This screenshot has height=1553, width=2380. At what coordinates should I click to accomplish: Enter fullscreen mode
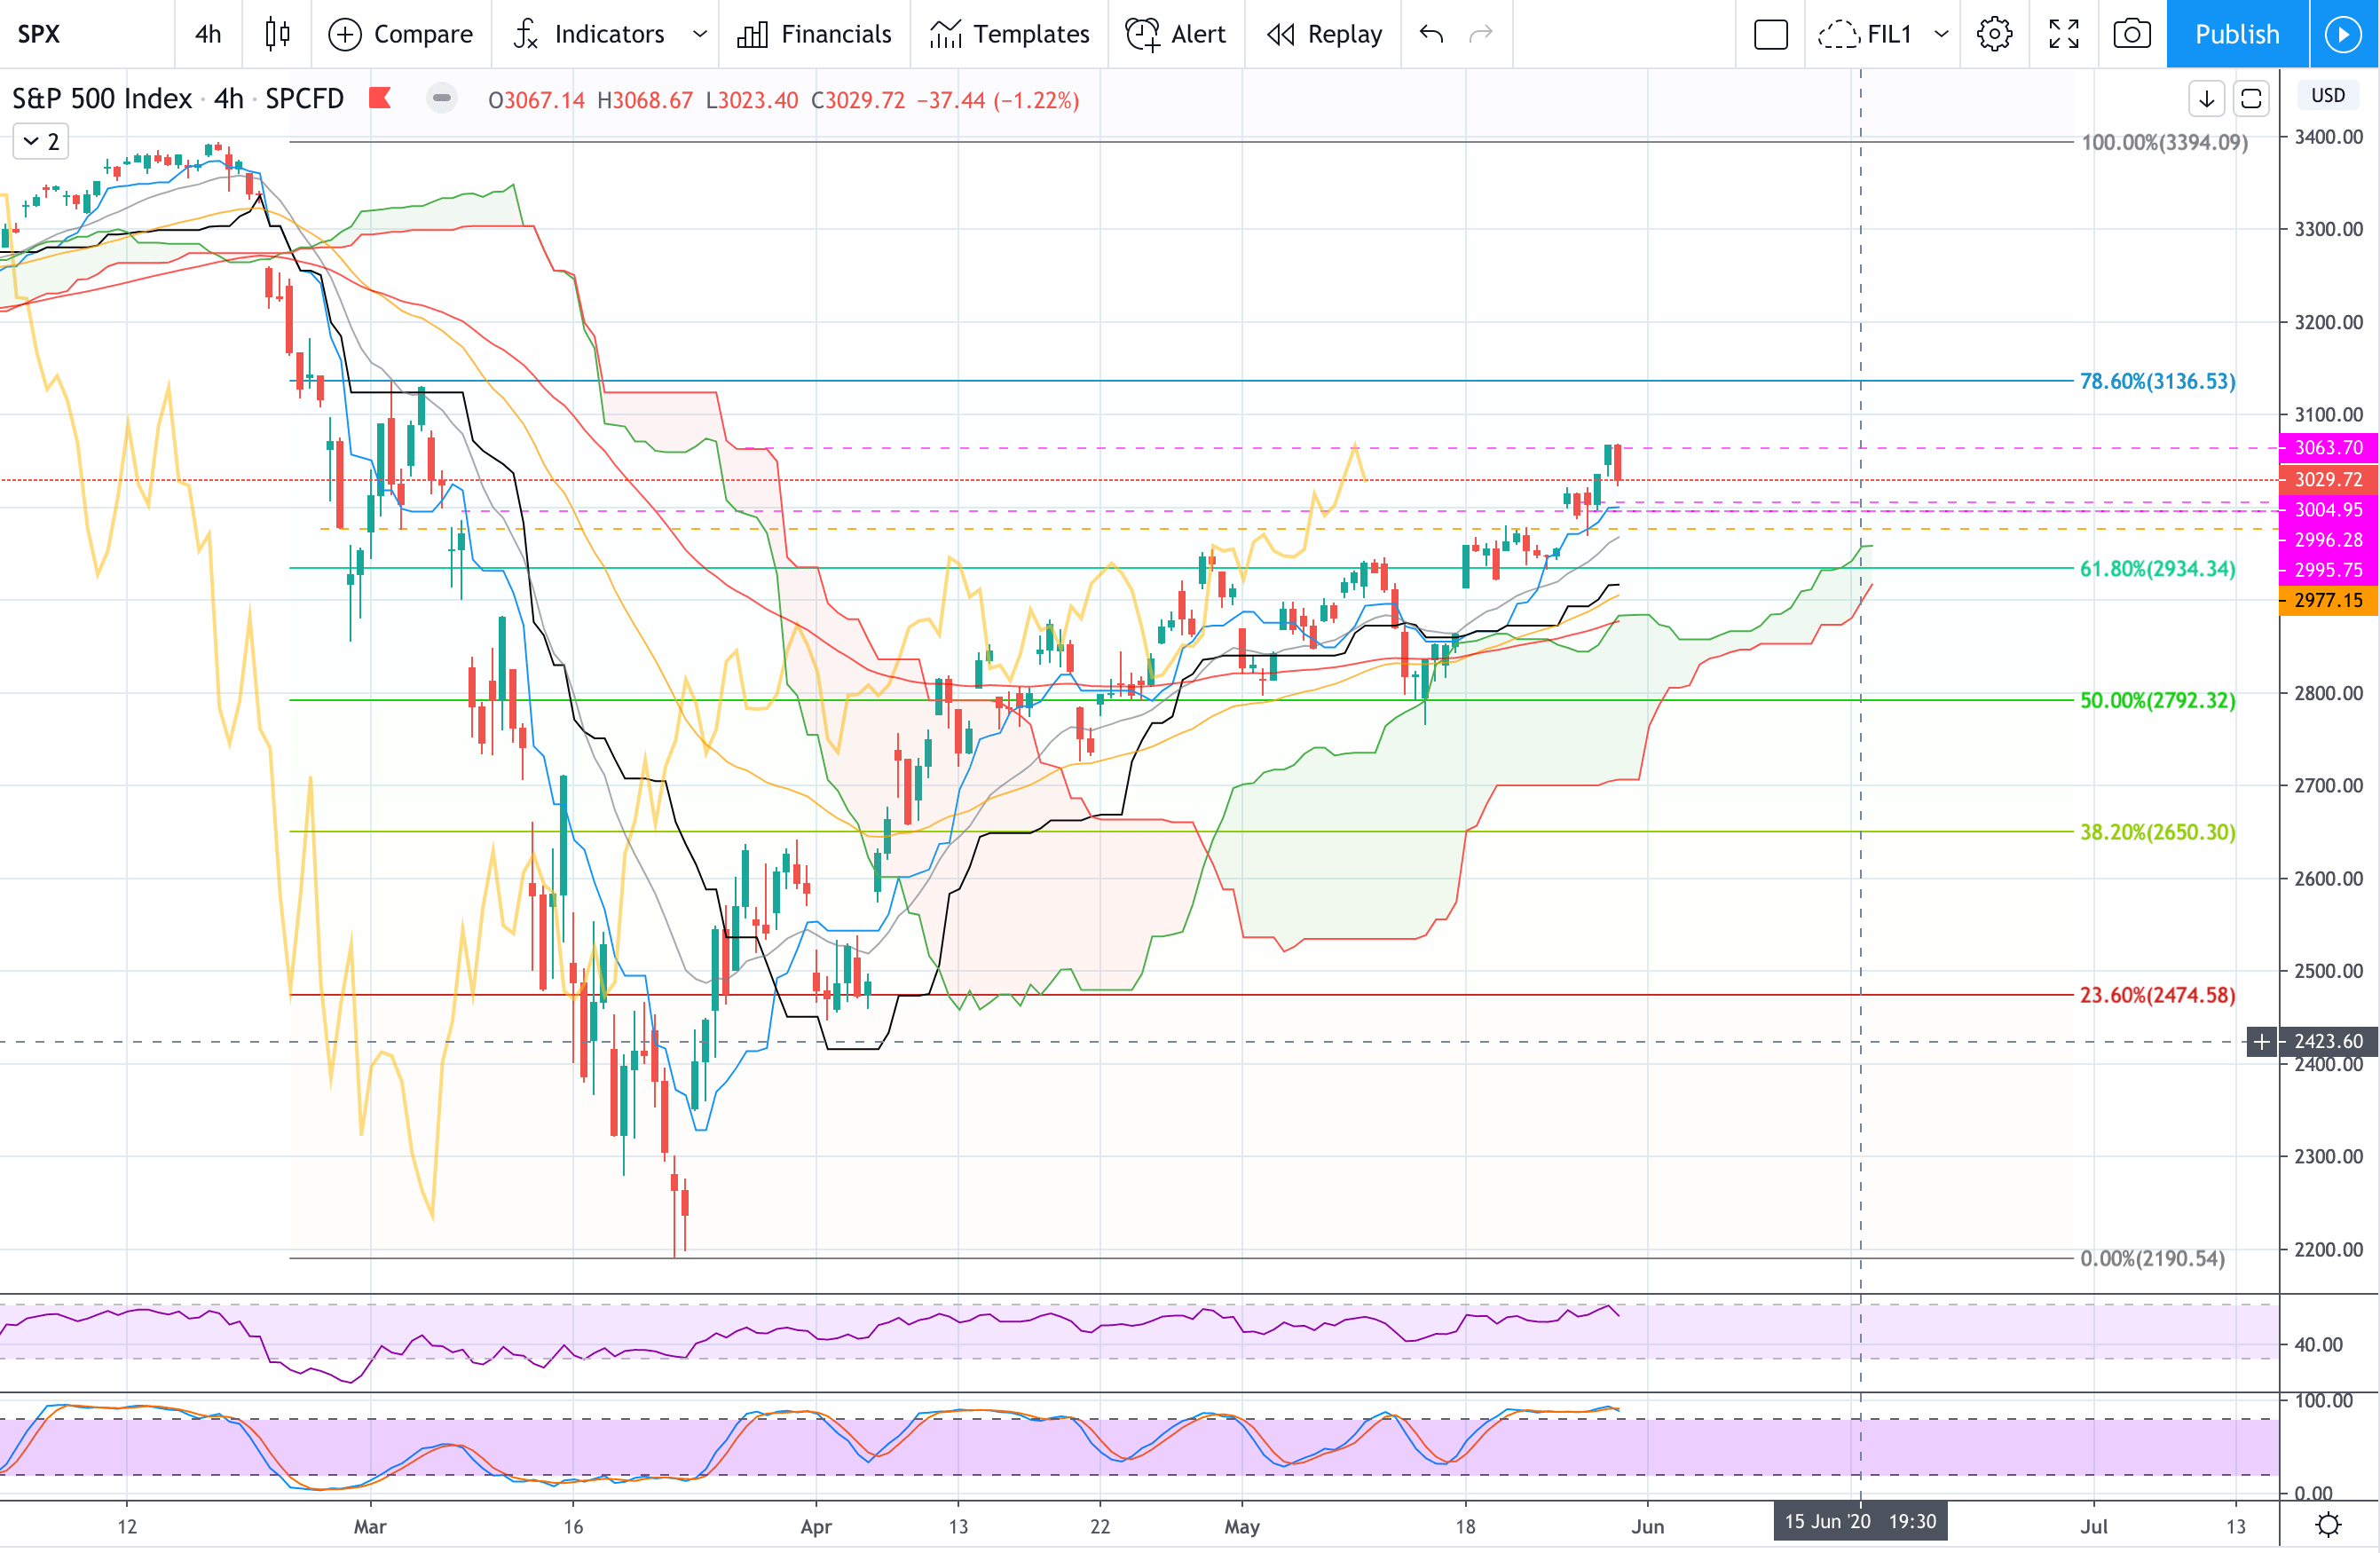[2063, 34]
